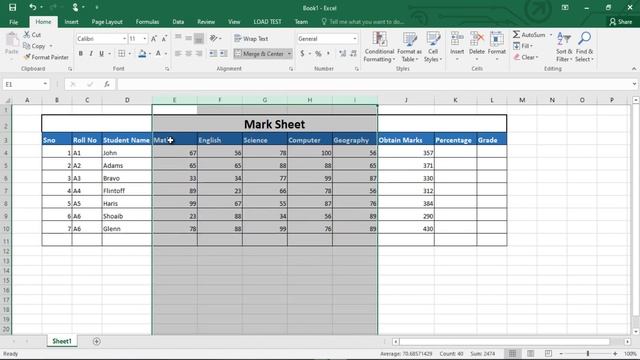Open Cell Styles gallery
This screenshot has height=360, width=640.
[433, 47]
